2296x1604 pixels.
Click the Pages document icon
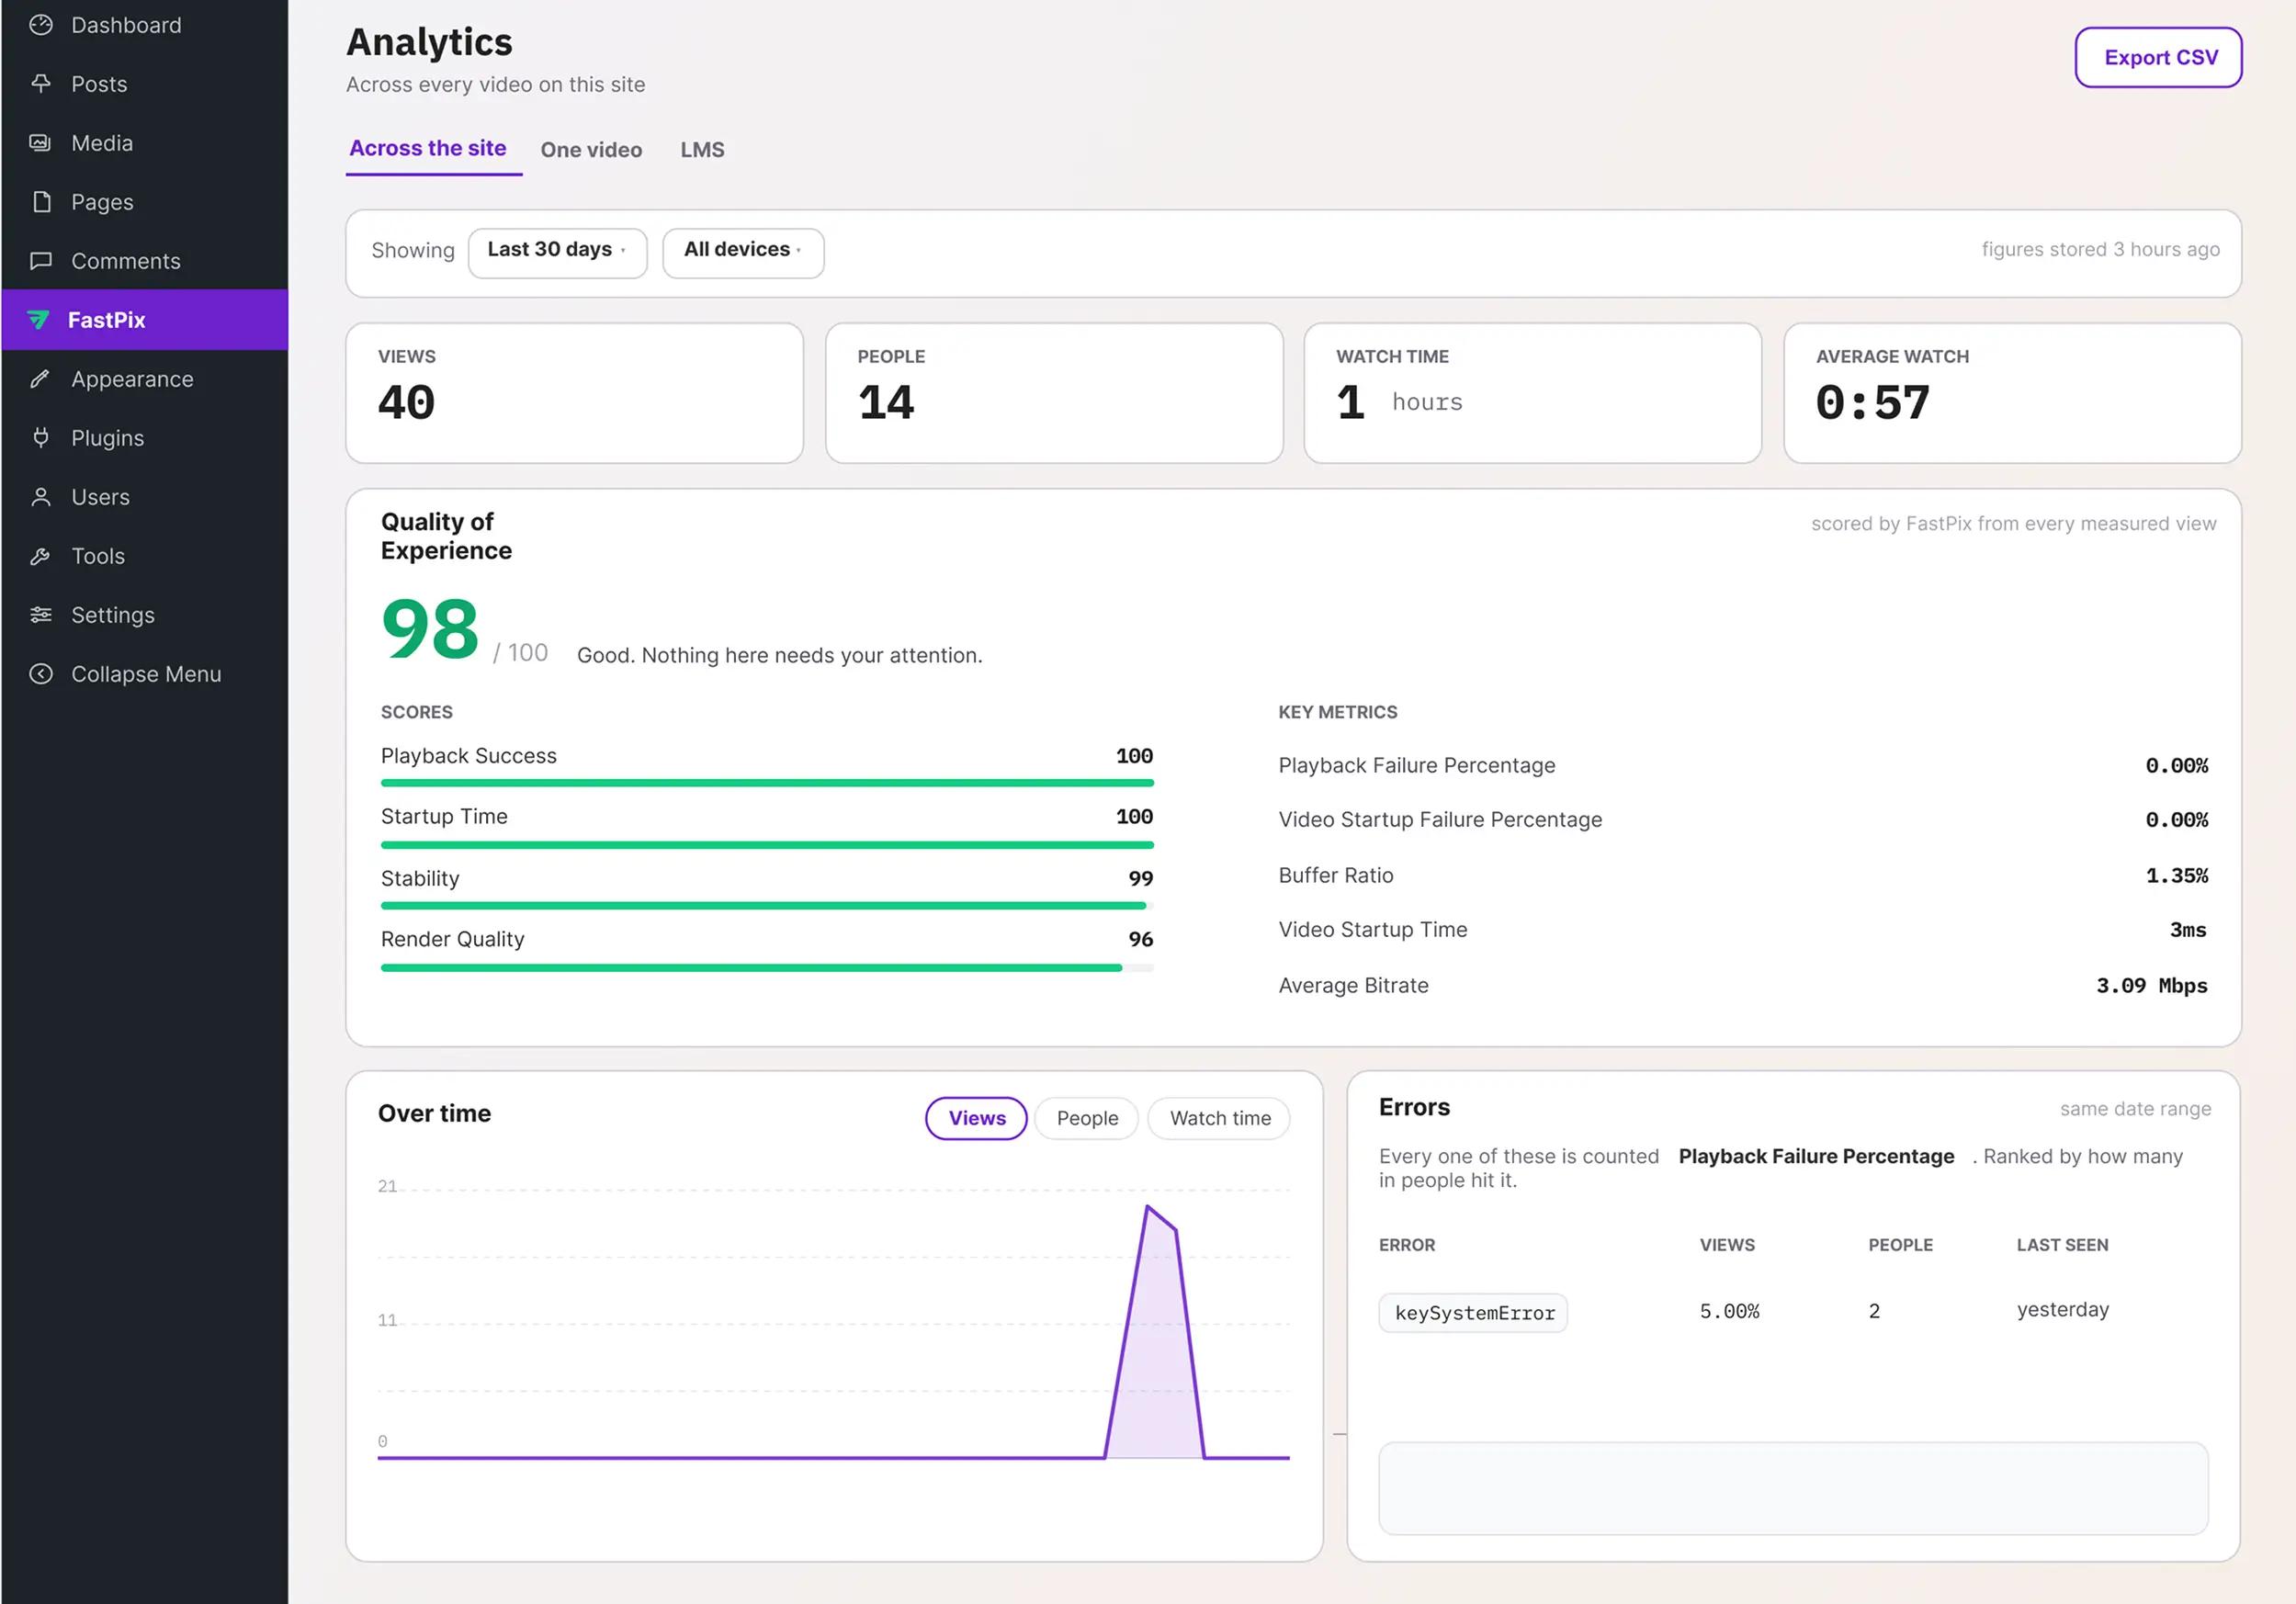pos(41,202)
